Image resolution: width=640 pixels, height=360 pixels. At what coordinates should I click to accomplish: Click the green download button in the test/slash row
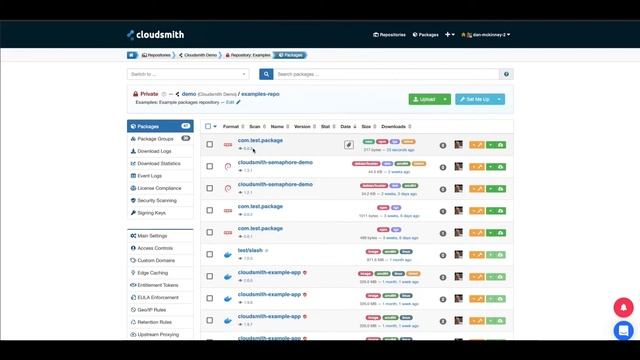[x=496, y=255]
